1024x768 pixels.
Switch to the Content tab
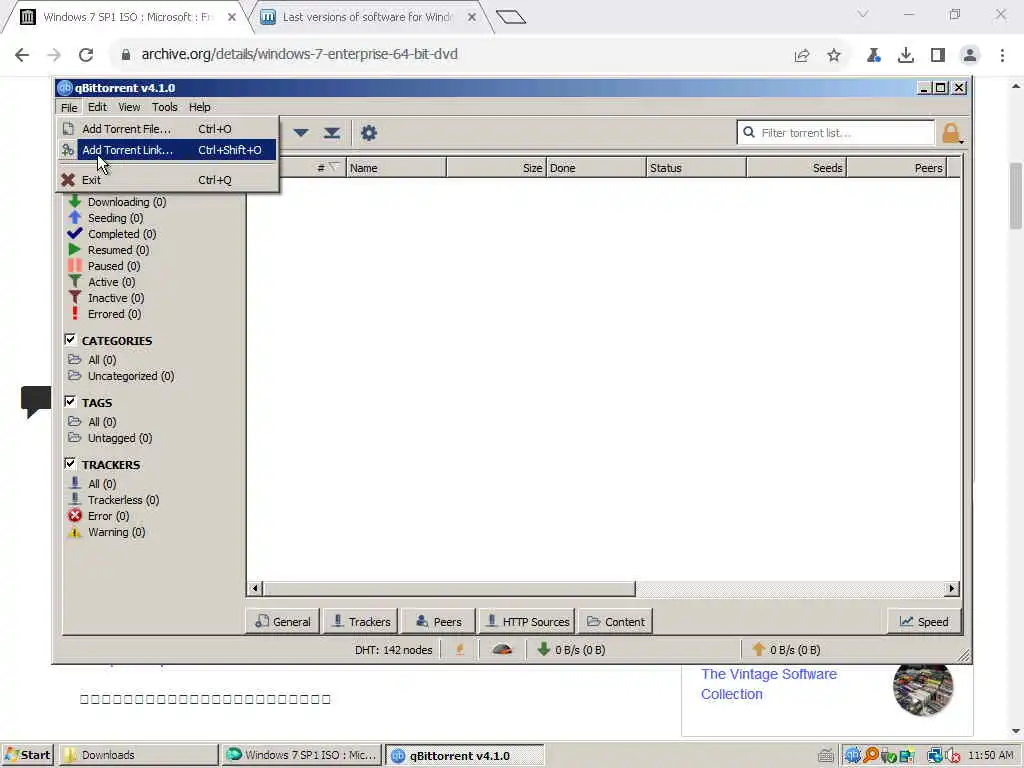pyautogui.click(x=616, y=622)
